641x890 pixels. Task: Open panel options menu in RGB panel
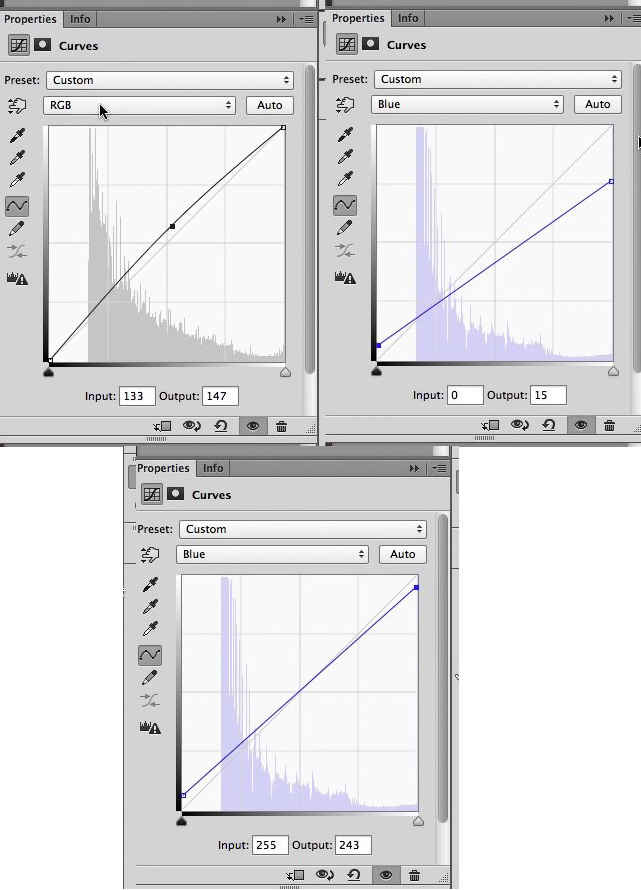(x=307, y=19)
